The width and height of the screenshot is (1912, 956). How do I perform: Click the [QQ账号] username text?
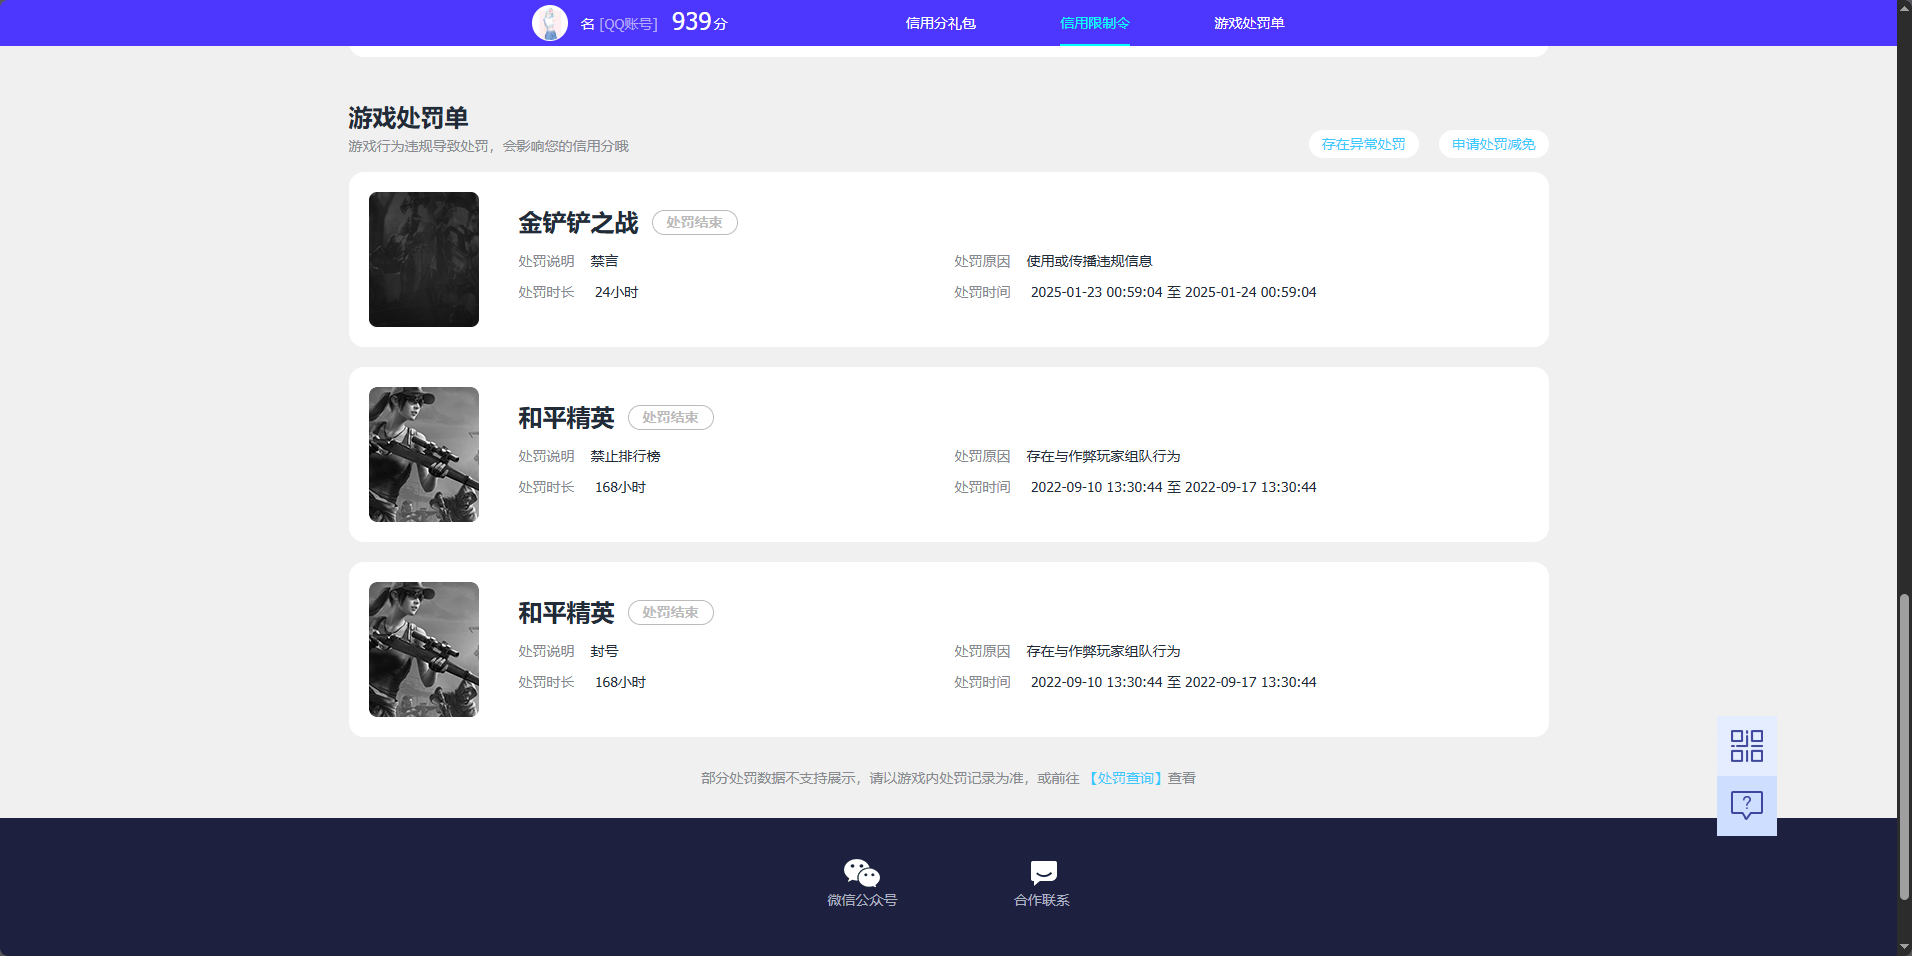coord(628,24)
